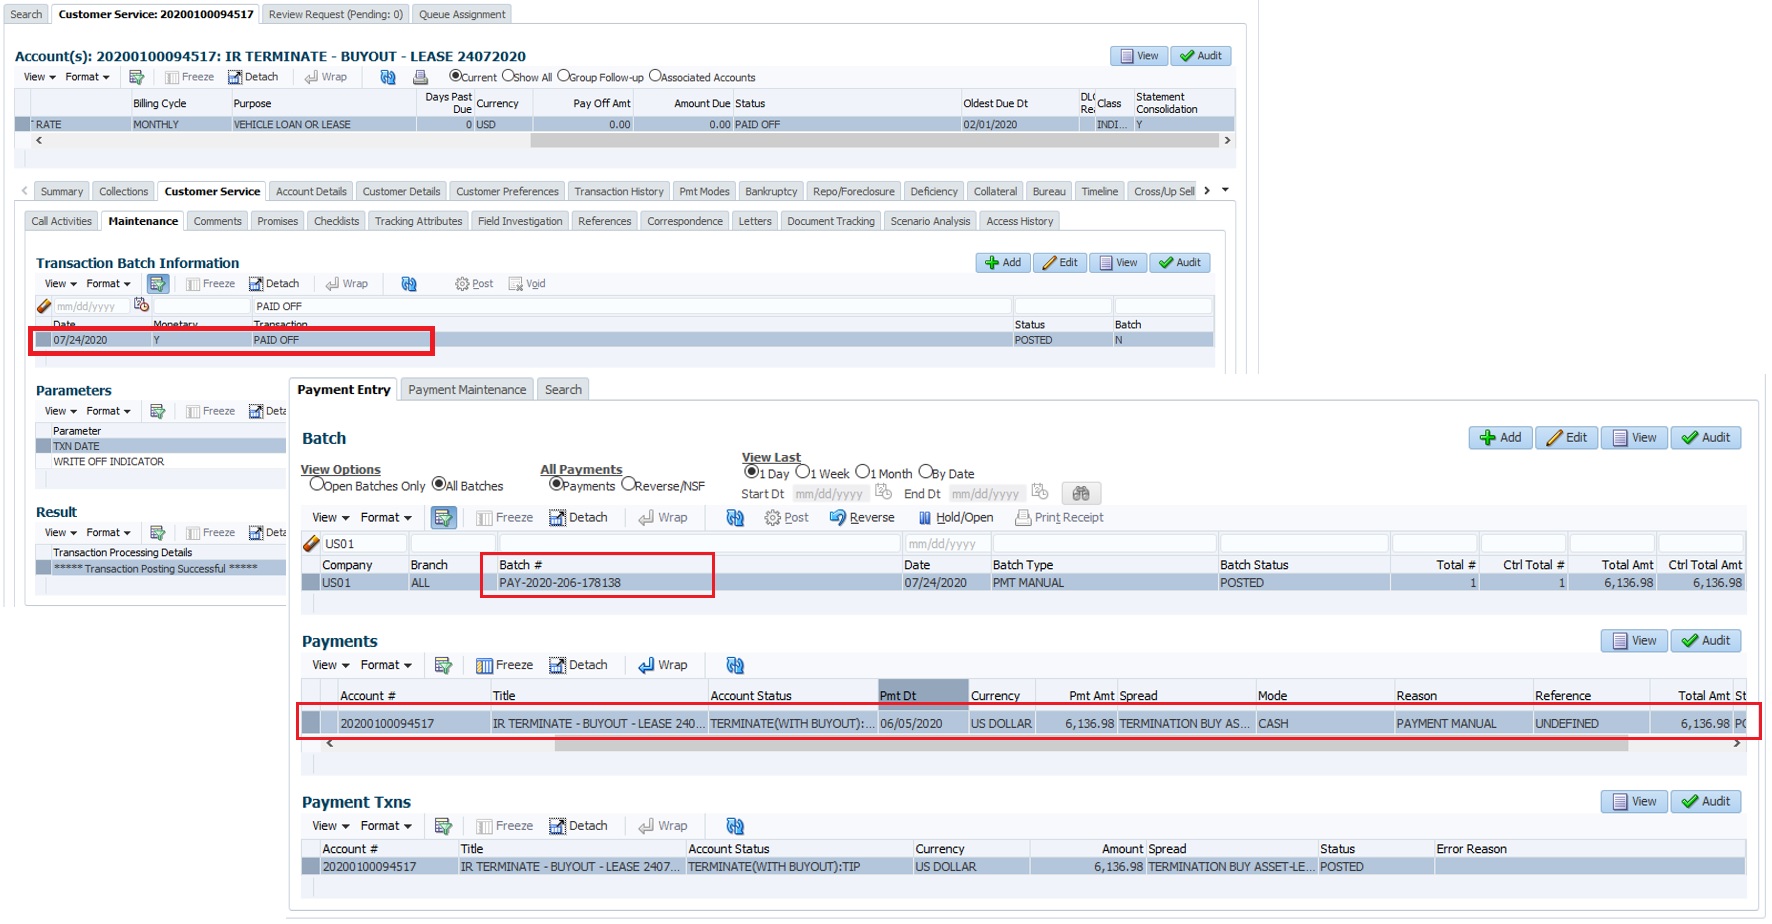
Task: Click the Audit button in the Account(s) header
Action: click(1201, 56)
